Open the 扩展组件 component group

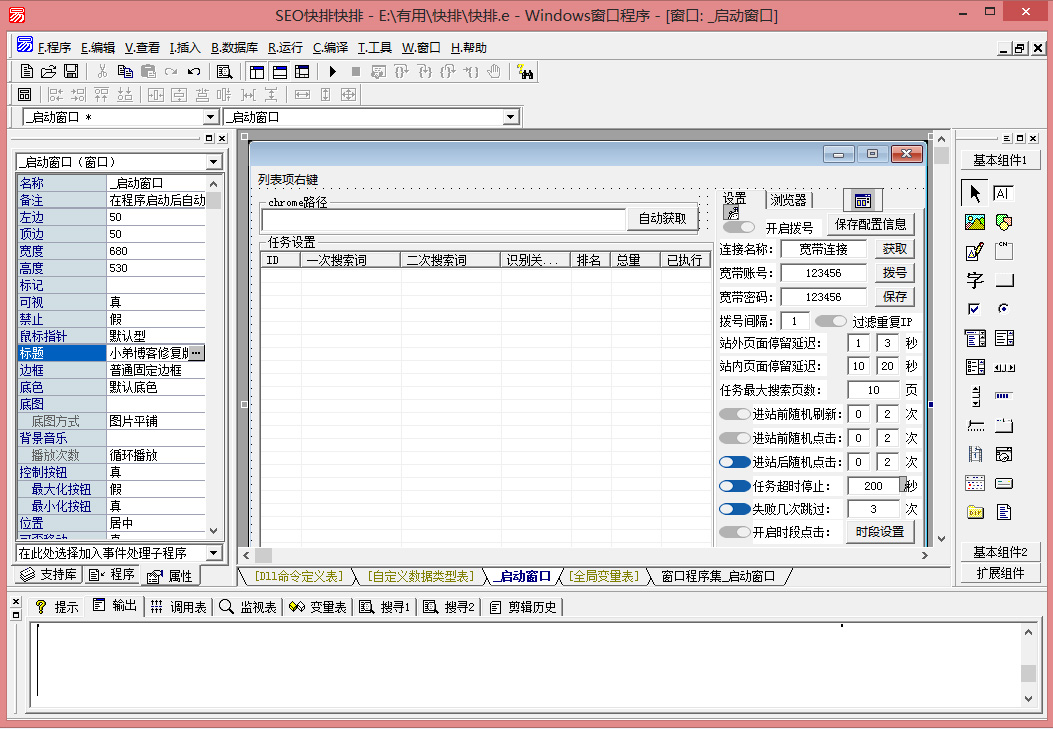coord(1000,573)
